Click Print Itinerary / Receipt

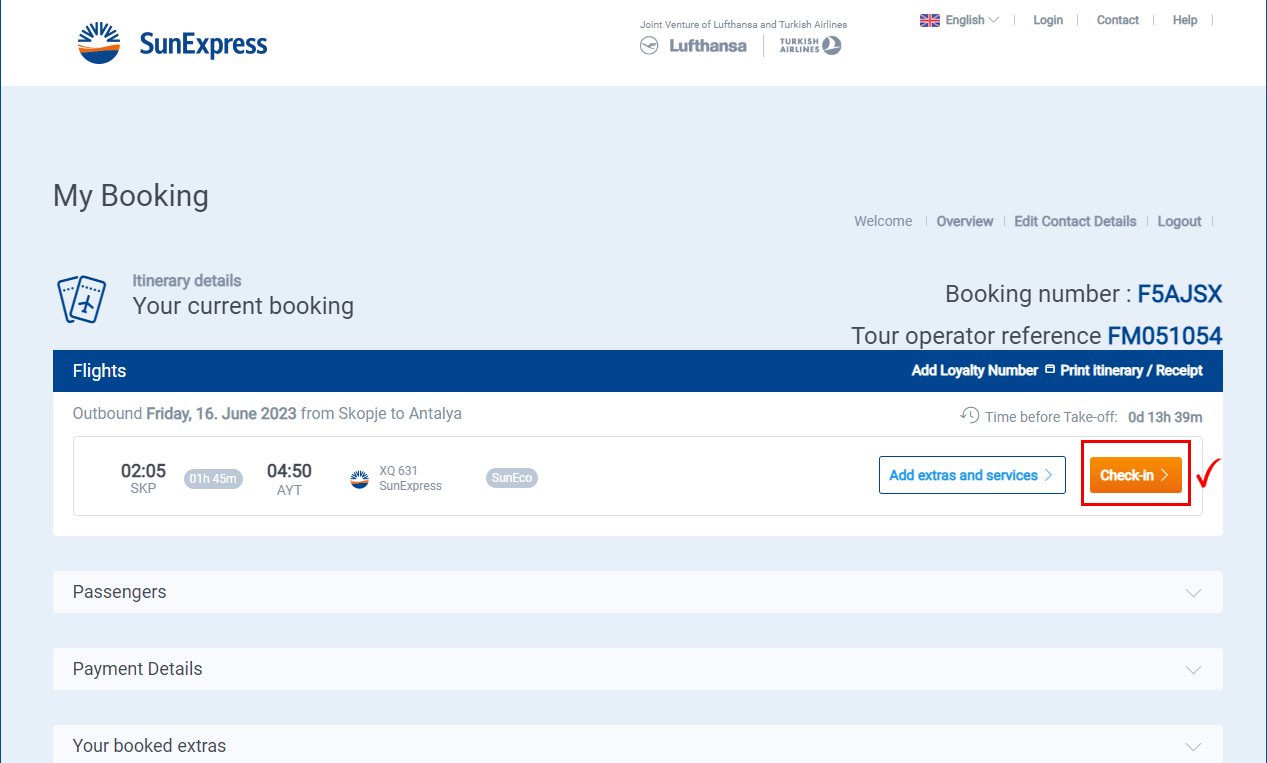tap(1132, 370)
